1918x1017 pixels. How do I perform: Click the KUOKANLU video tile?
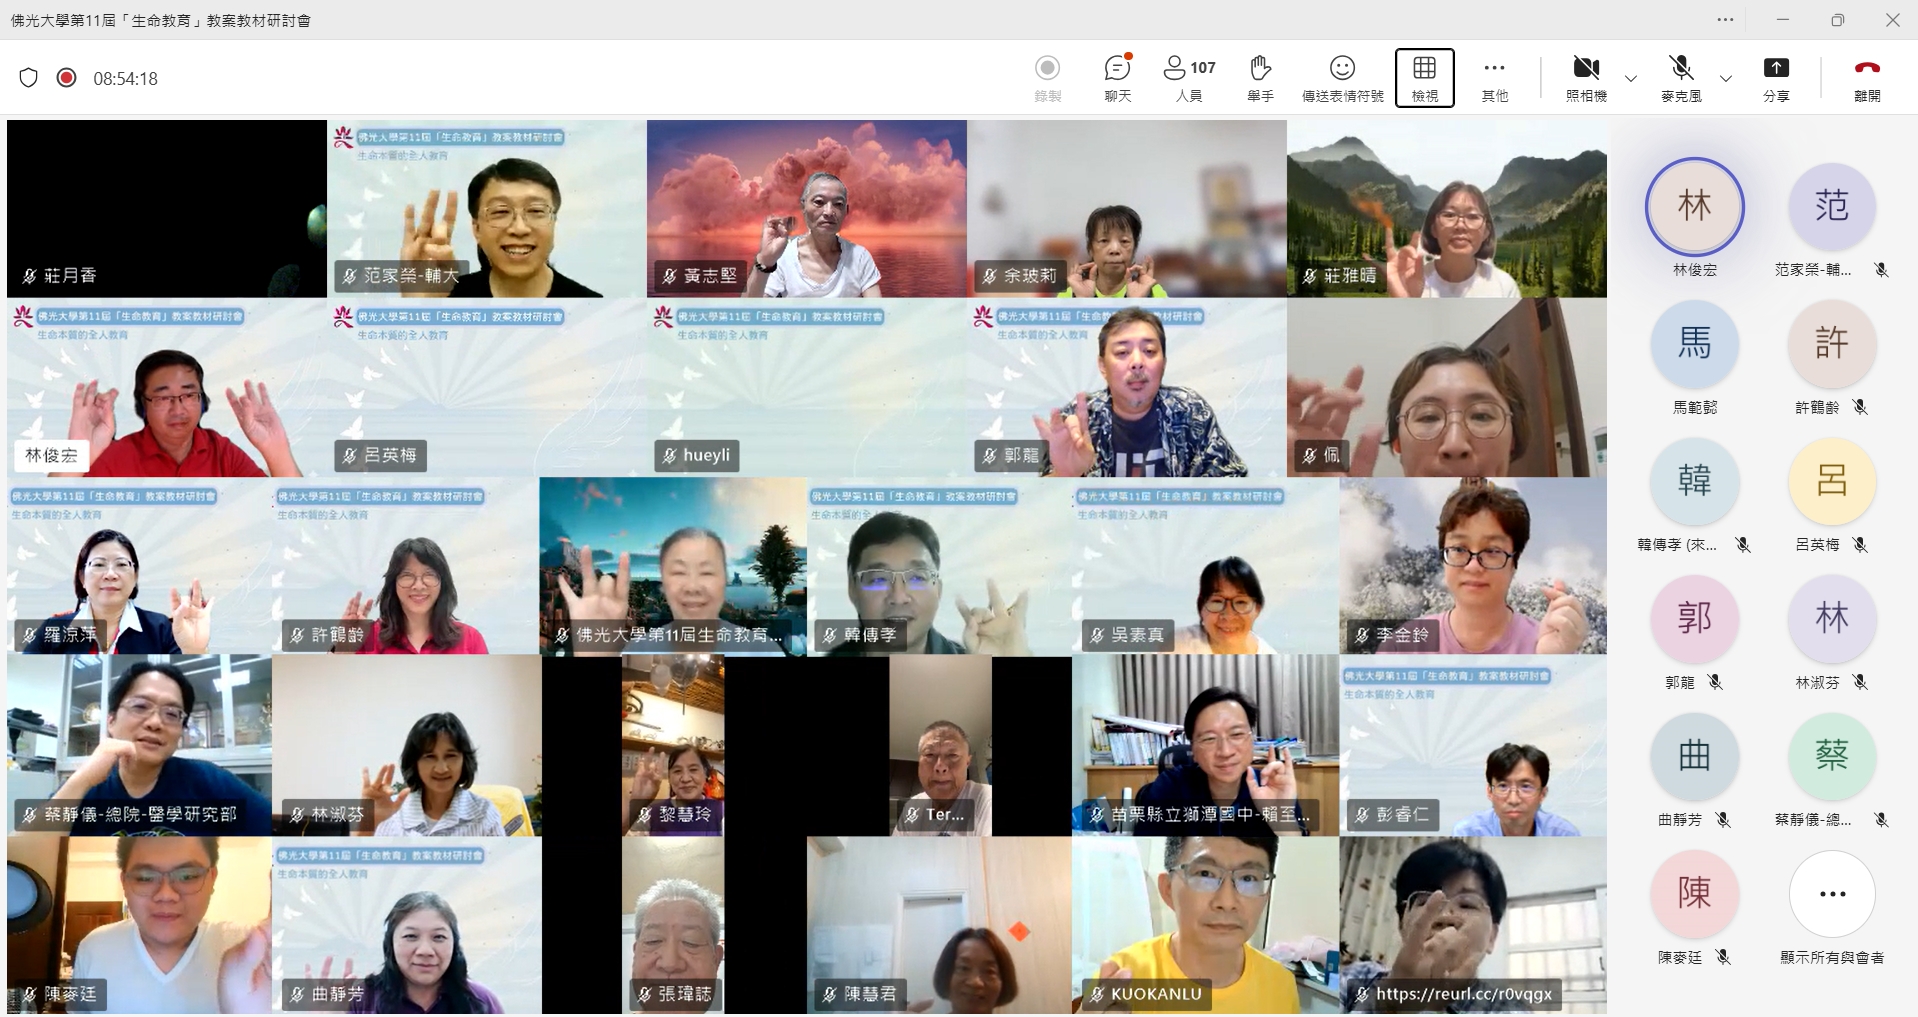pos(1205,925)
